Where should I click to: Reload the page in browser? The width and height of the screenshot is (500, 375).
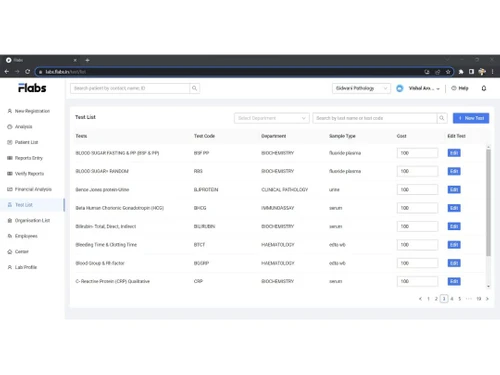pyautogui.click(x=28, y=72)
